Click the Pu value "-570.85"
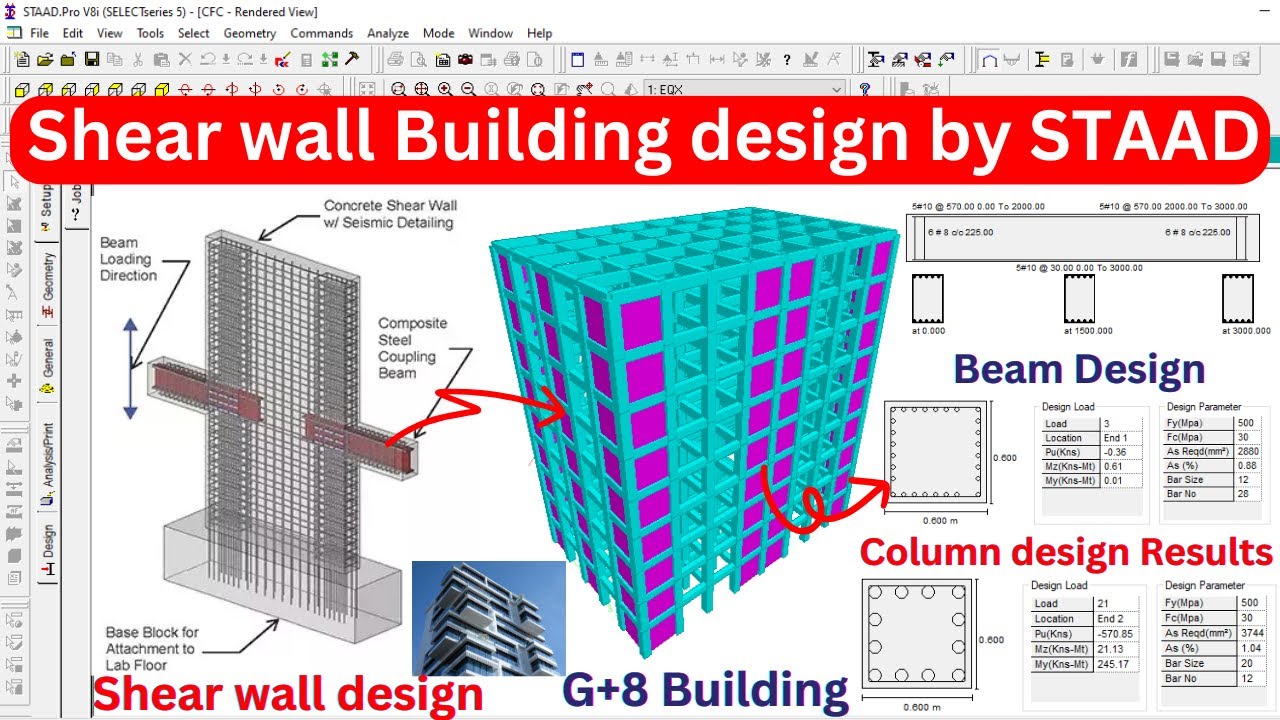This screenshot has height=720, width=1280. click(x=1116, y=633)
